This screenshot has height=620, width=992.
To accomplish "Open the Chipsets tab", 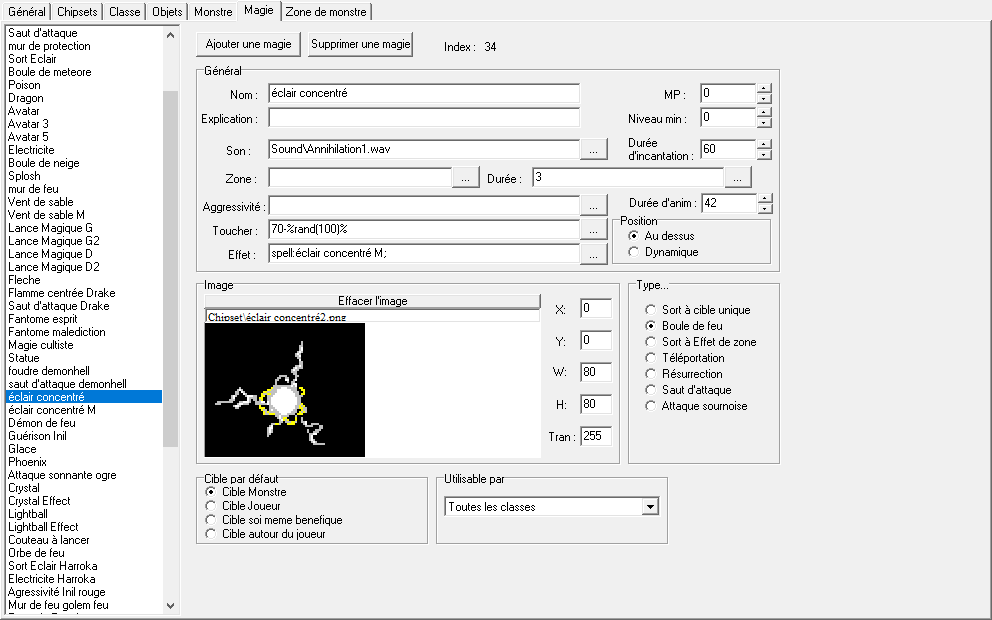I will pyautogui.click(x=78, y=11).
